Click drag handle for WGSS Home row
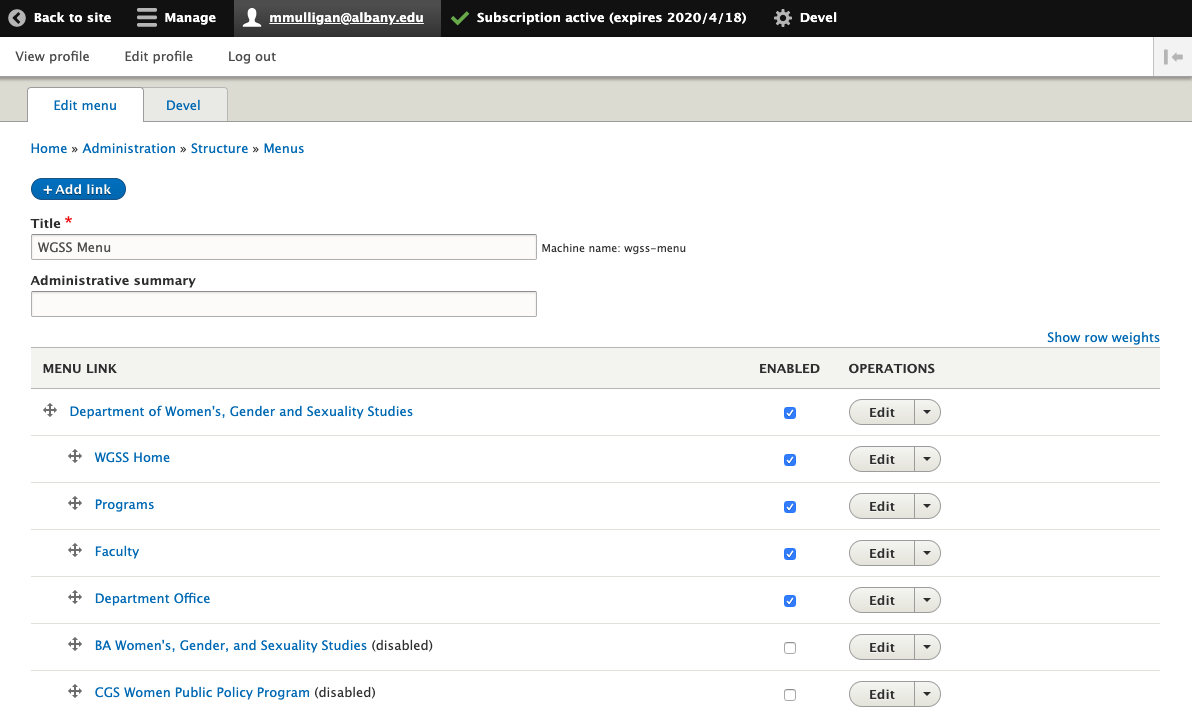 click(74, 457)
